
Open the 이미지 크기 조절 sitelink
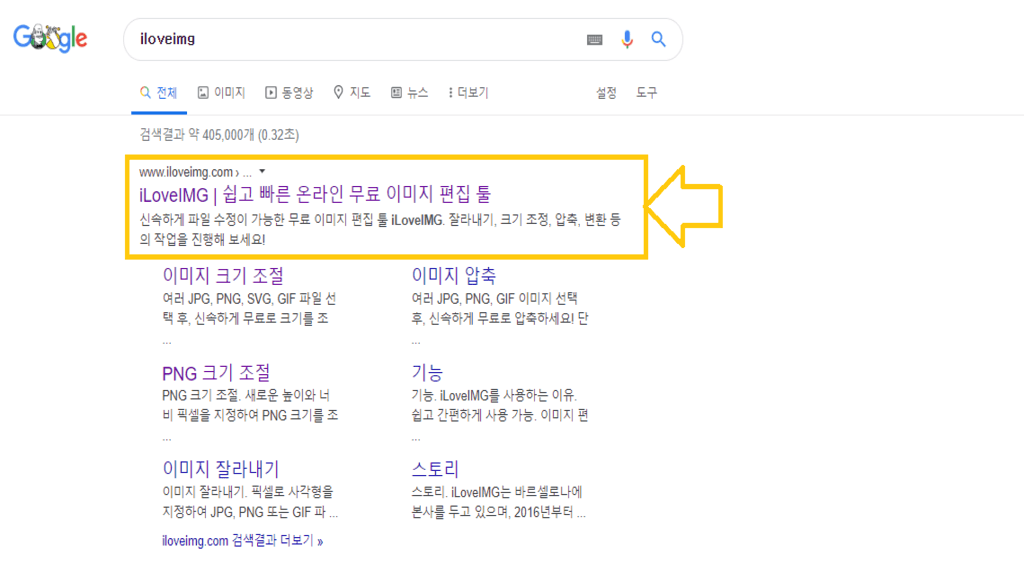pos(223,276)
